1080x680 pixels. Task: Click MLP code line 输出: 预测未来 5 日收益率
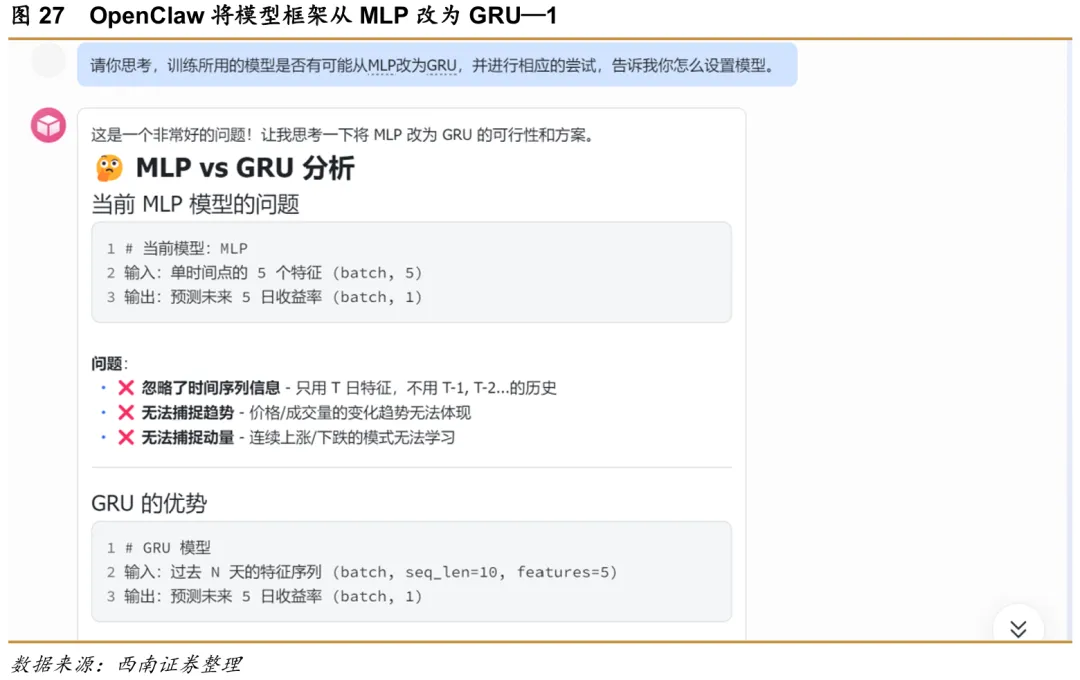click(273, 297)
